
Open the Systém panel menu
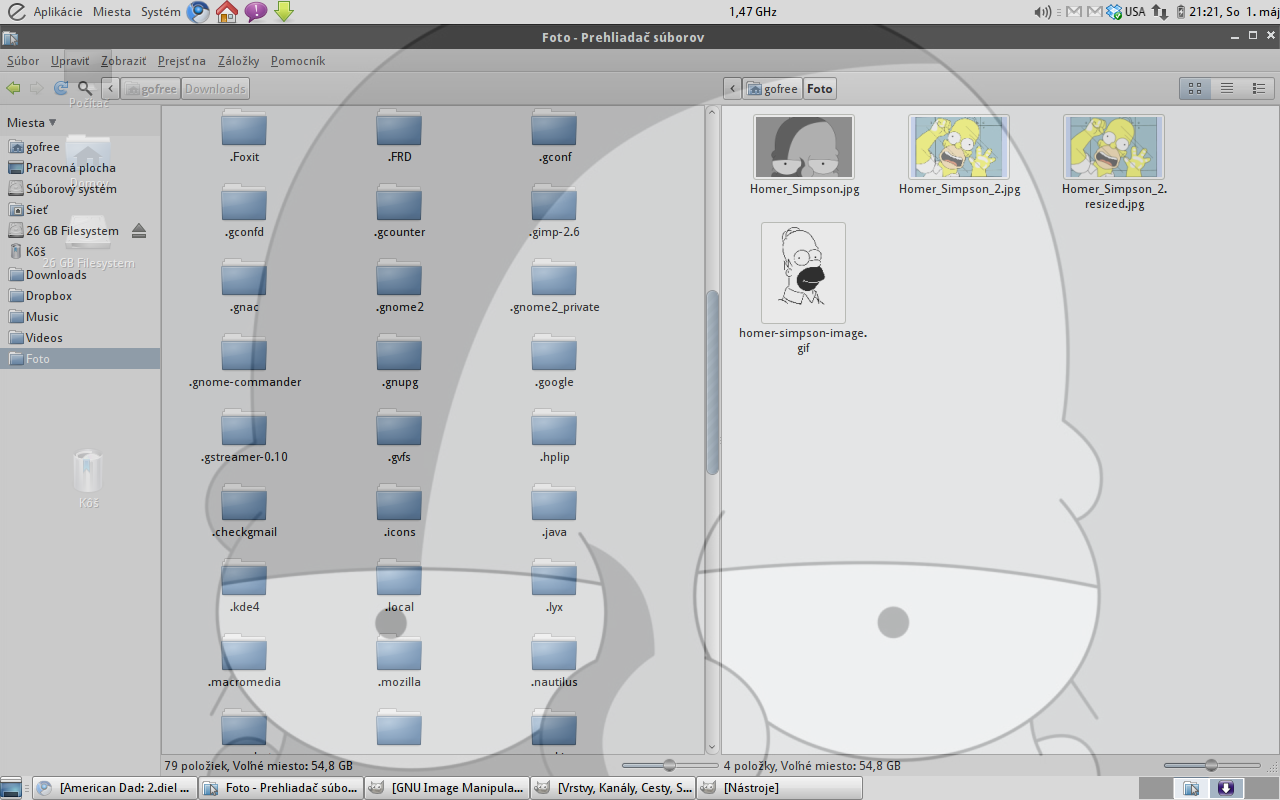[161, 12]
